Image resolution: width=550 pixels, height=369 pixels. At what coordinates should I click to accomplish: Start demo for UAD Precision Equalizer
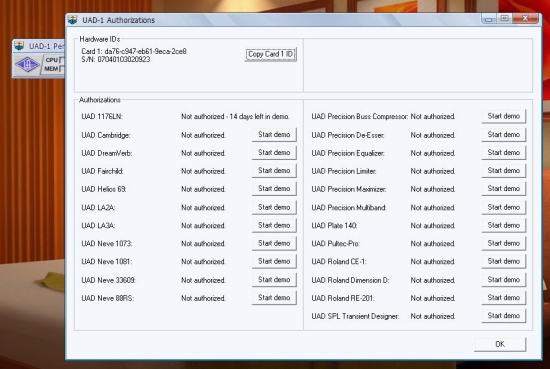[x=504, y=153]
